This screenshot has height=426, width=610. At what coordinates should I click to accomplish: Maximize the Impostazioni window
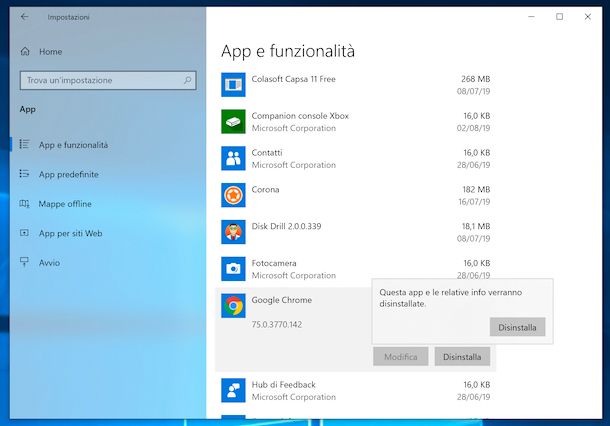pos(559,17)
